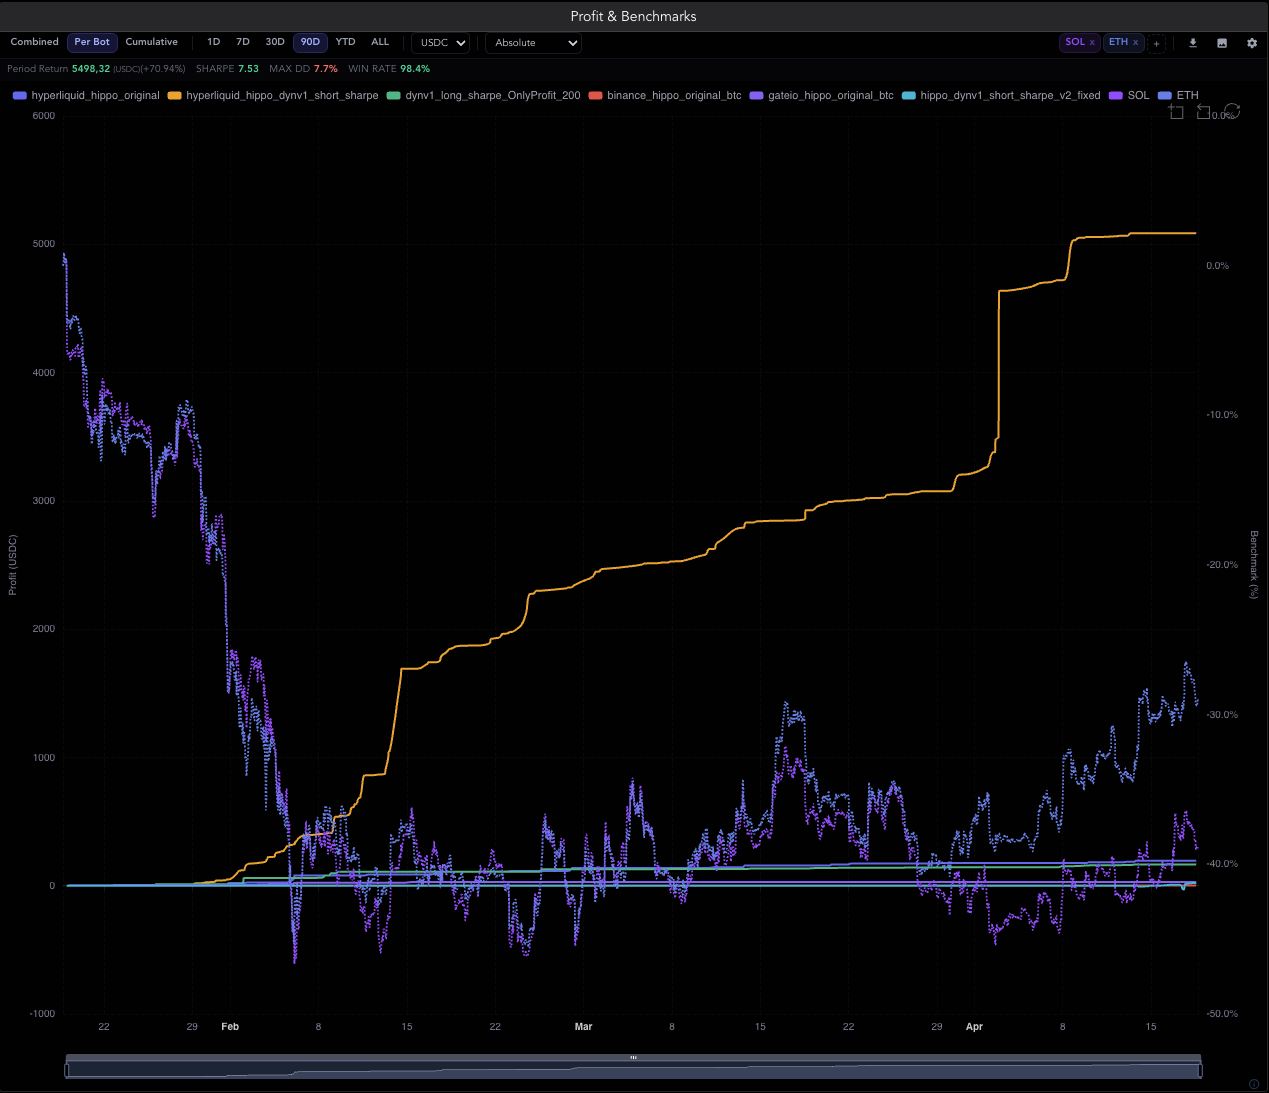1269x1093 pixels.
Task: Switch to Combined view
Action: (34, 42)
